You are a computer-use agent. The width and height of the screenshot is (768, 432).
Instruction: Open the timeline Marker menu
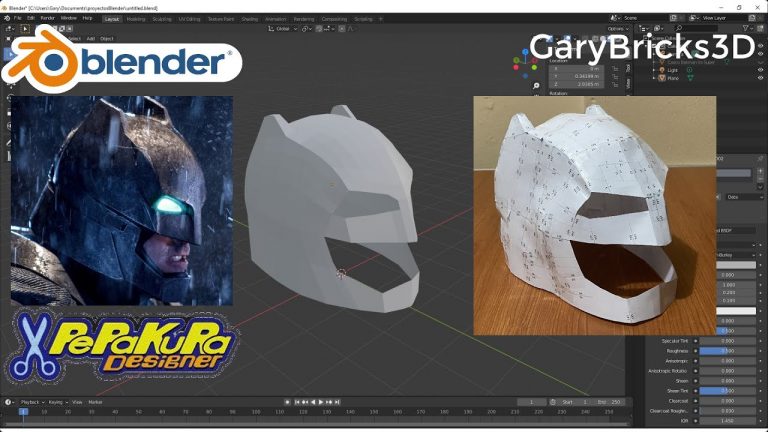[96, 402]
